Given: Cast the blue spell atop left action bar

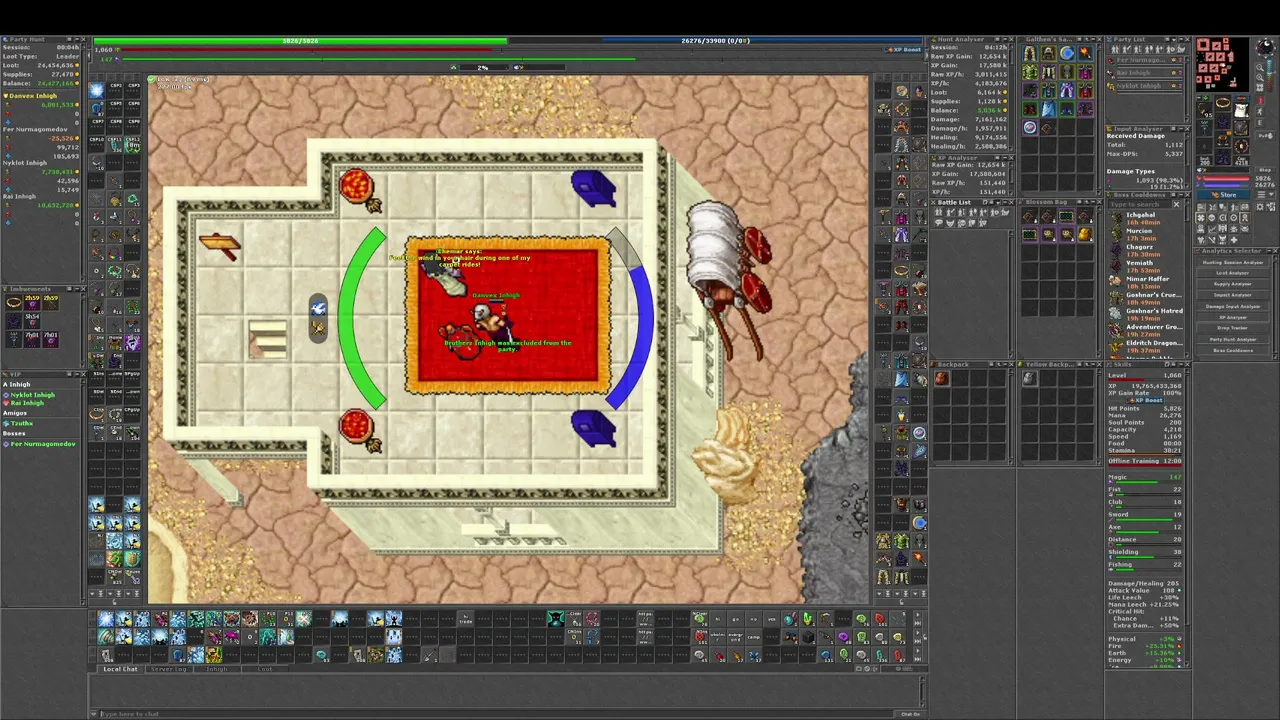Looking at the screenshot, I should pyautogui.click(x=96, y=90).
